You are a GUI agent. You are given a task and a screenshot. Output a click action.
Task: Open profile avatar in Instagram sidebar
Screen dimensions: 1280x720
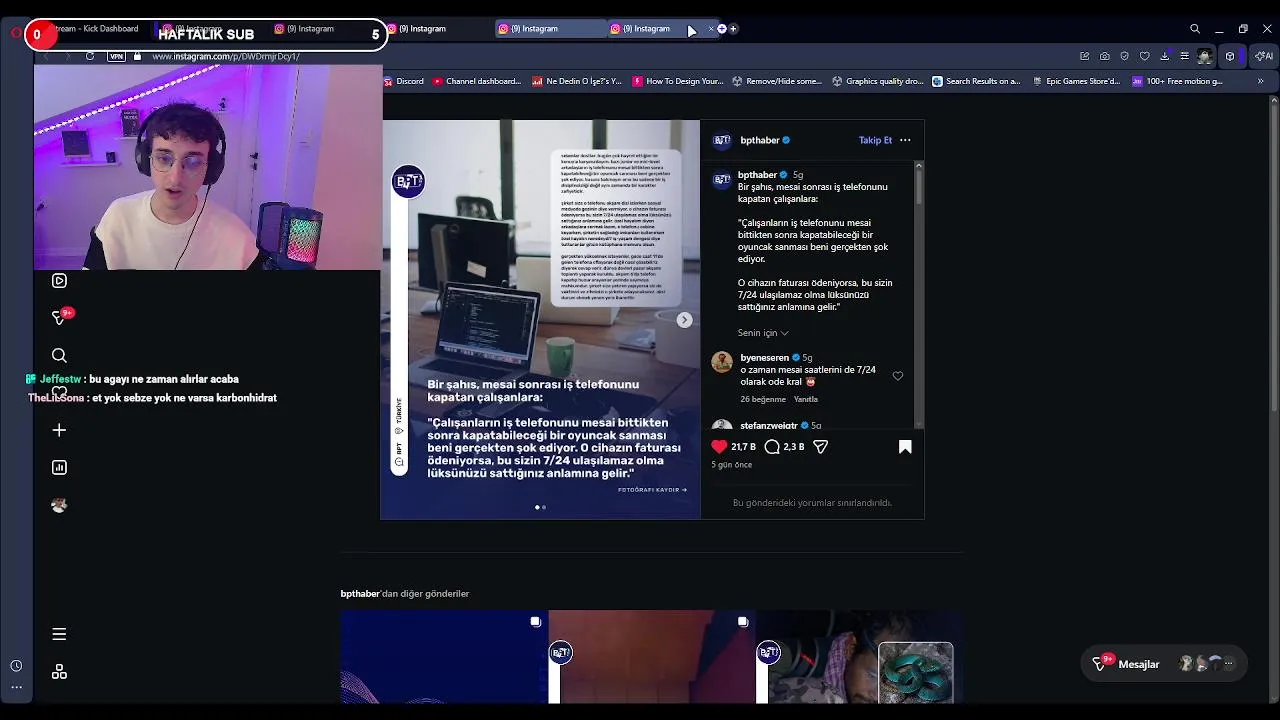click(59, 505)
